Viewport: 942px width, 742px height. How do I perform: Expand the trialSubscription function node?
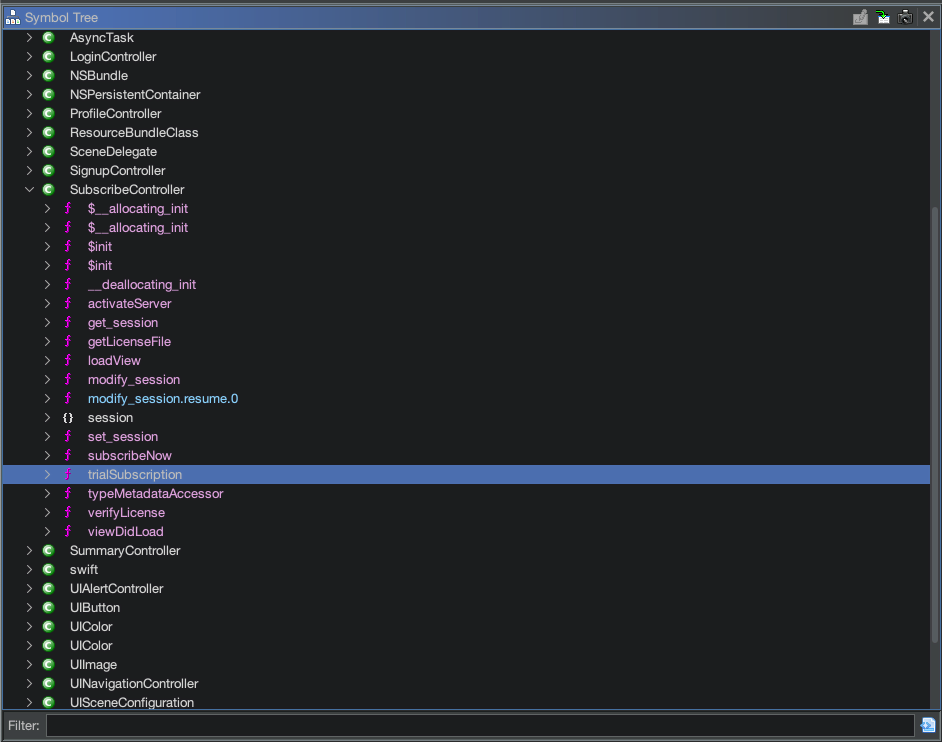[47, 475]
